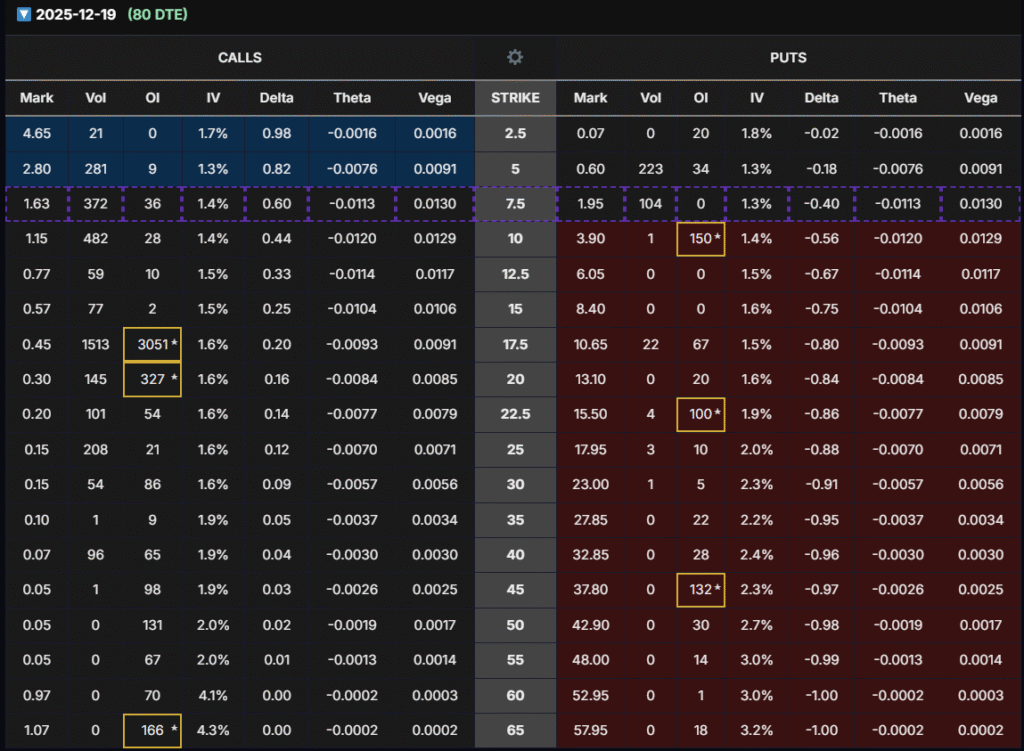Select the CALLS section header

(x=240, y=57)
